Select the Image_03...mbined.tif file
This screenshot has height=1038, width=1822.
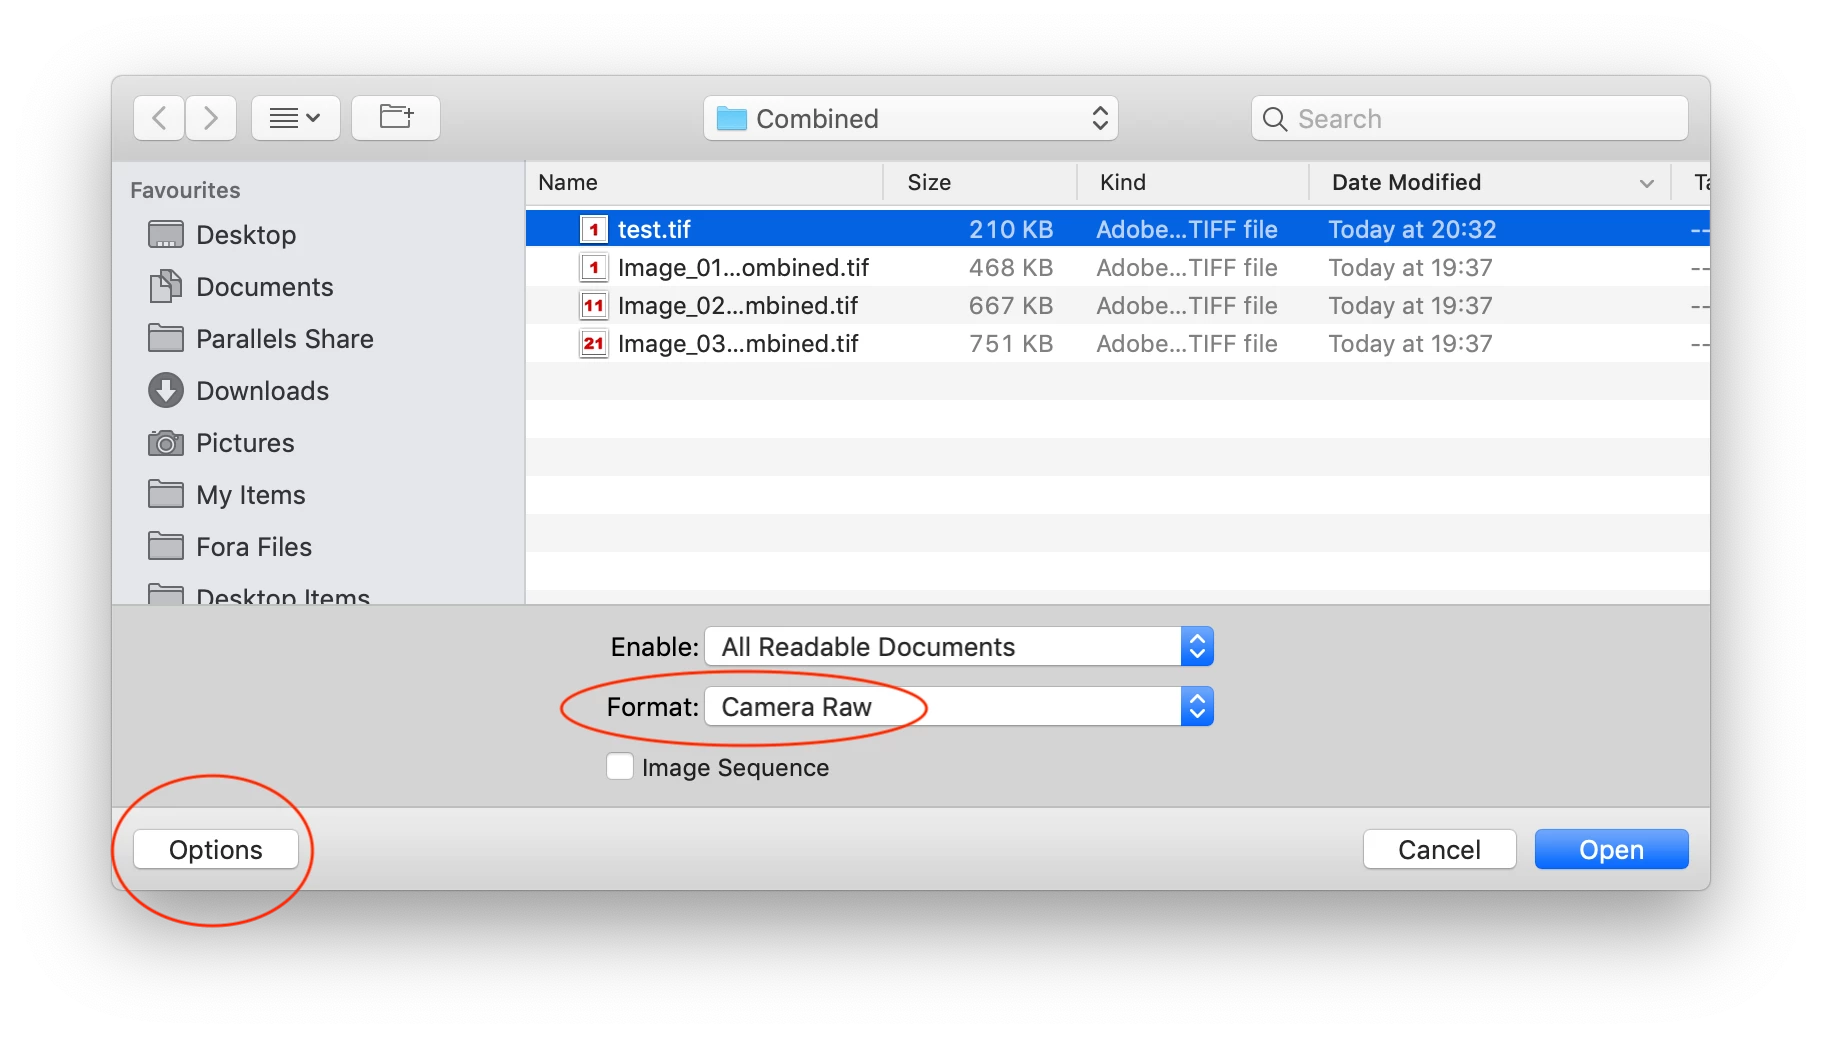[x=1118, y=343]
